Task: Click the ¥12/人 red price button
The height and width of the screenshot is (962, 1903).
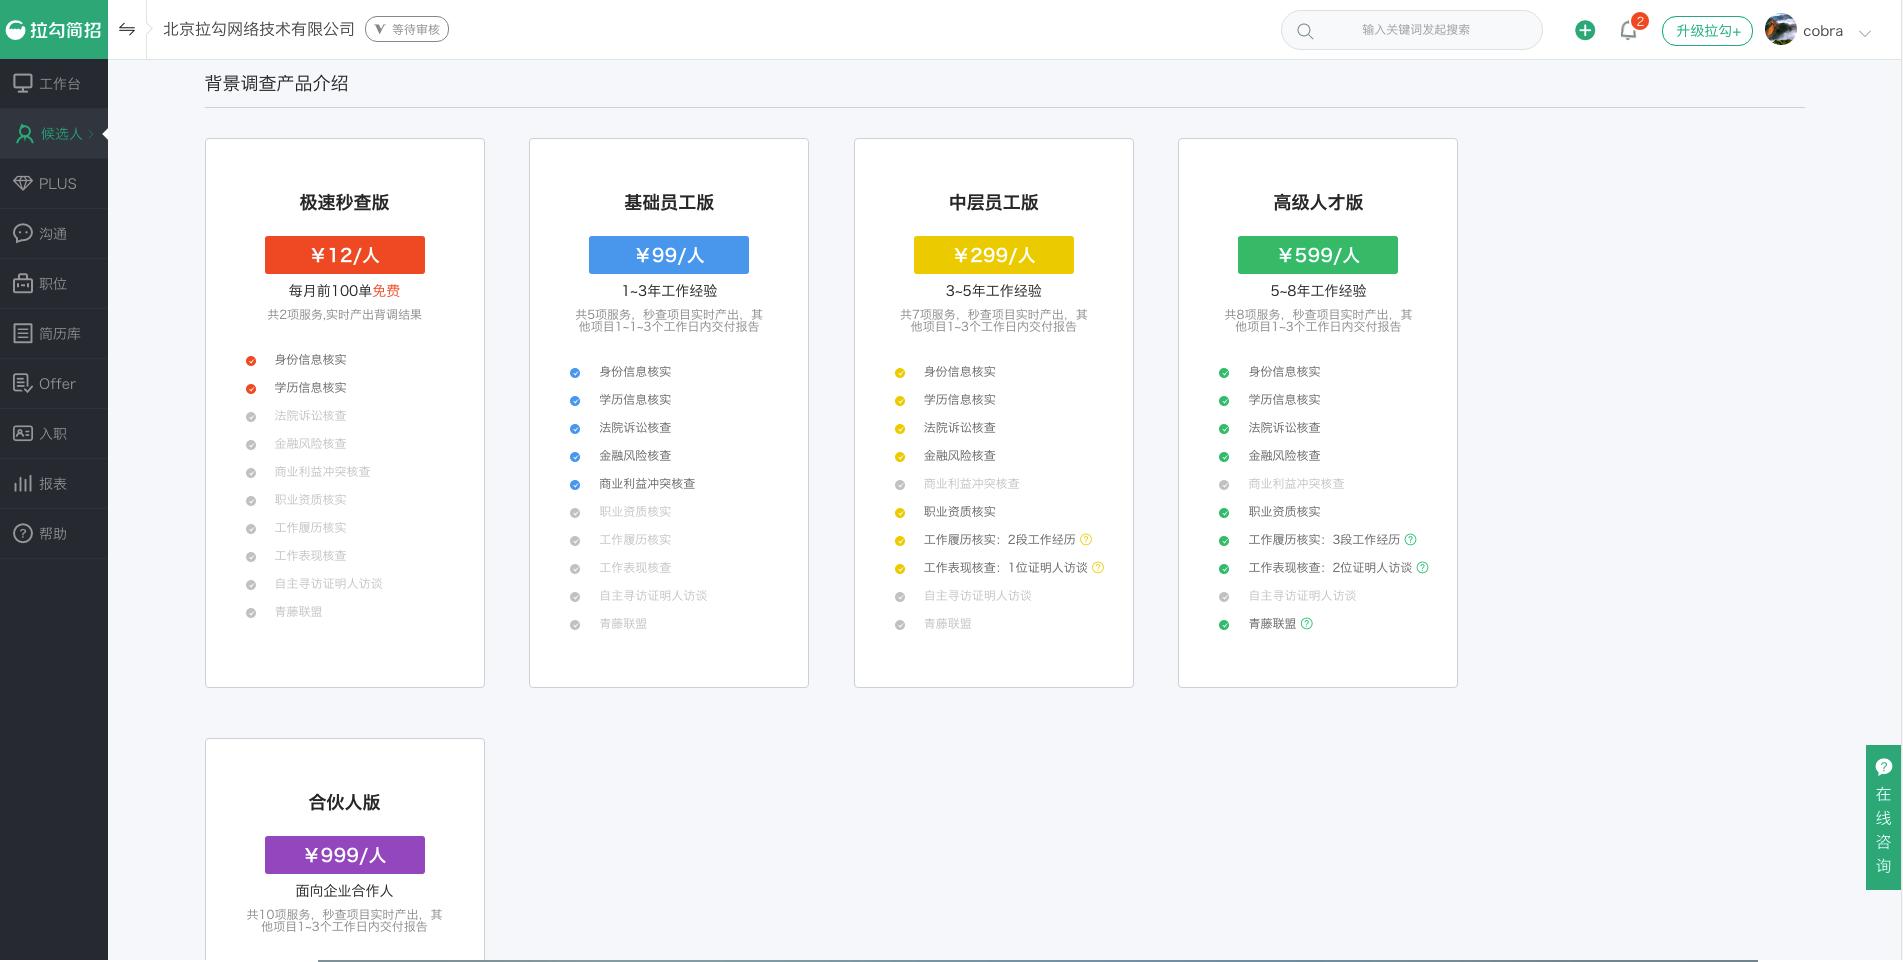Action: click(x=345, y=255)
